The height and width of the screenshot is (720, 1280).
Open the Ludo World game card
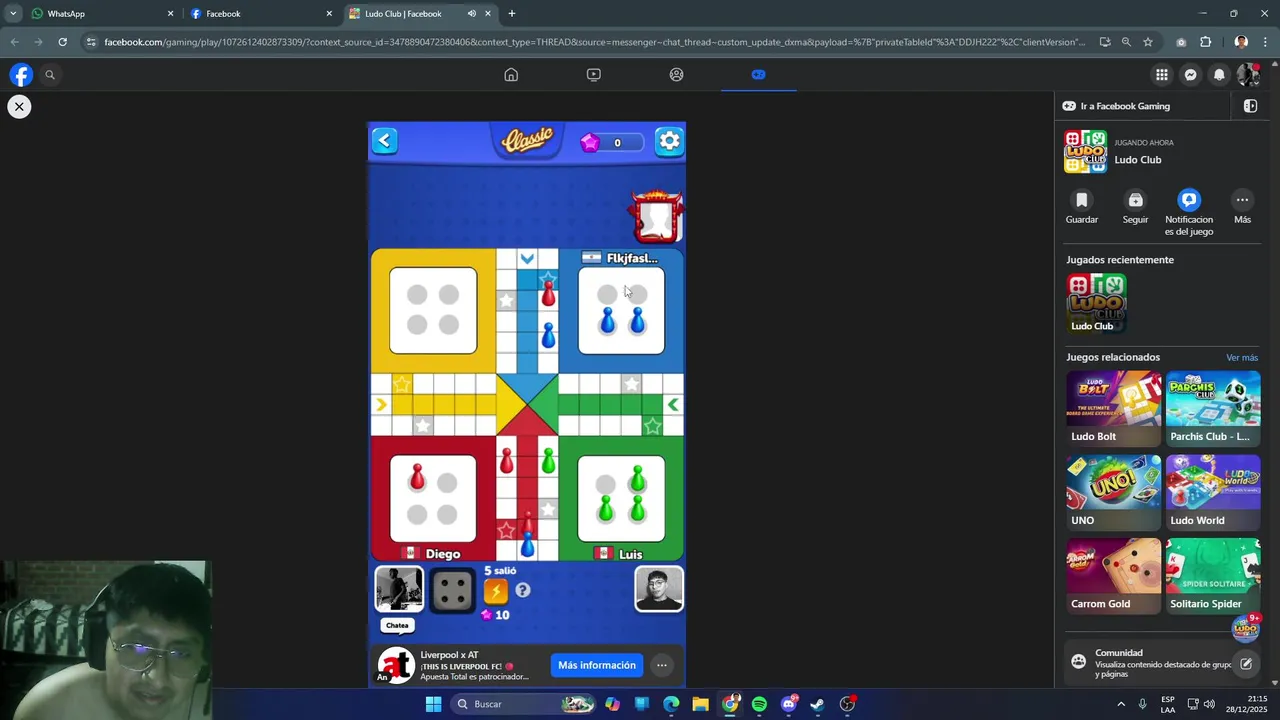coord(1213,492)
